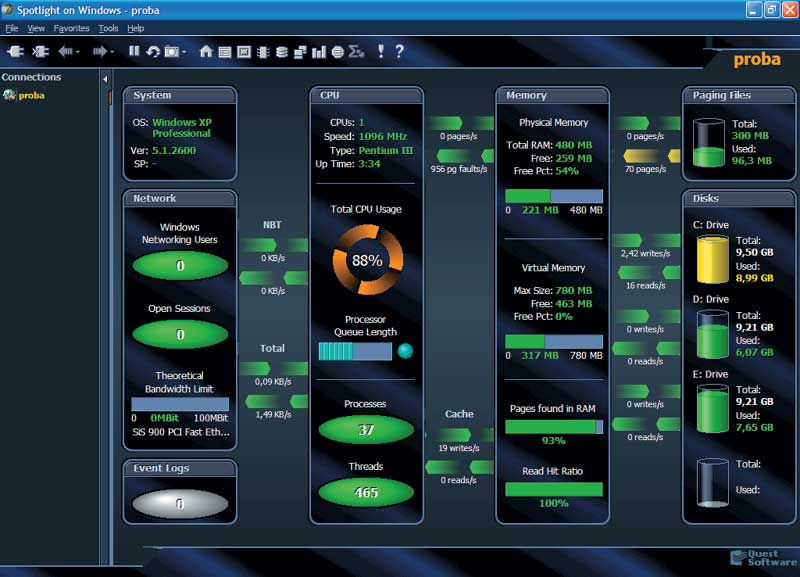Screen dimensions: 800x577
Task: Click the Total 1,49 KB/s network flow label
Action: [273, 414]
